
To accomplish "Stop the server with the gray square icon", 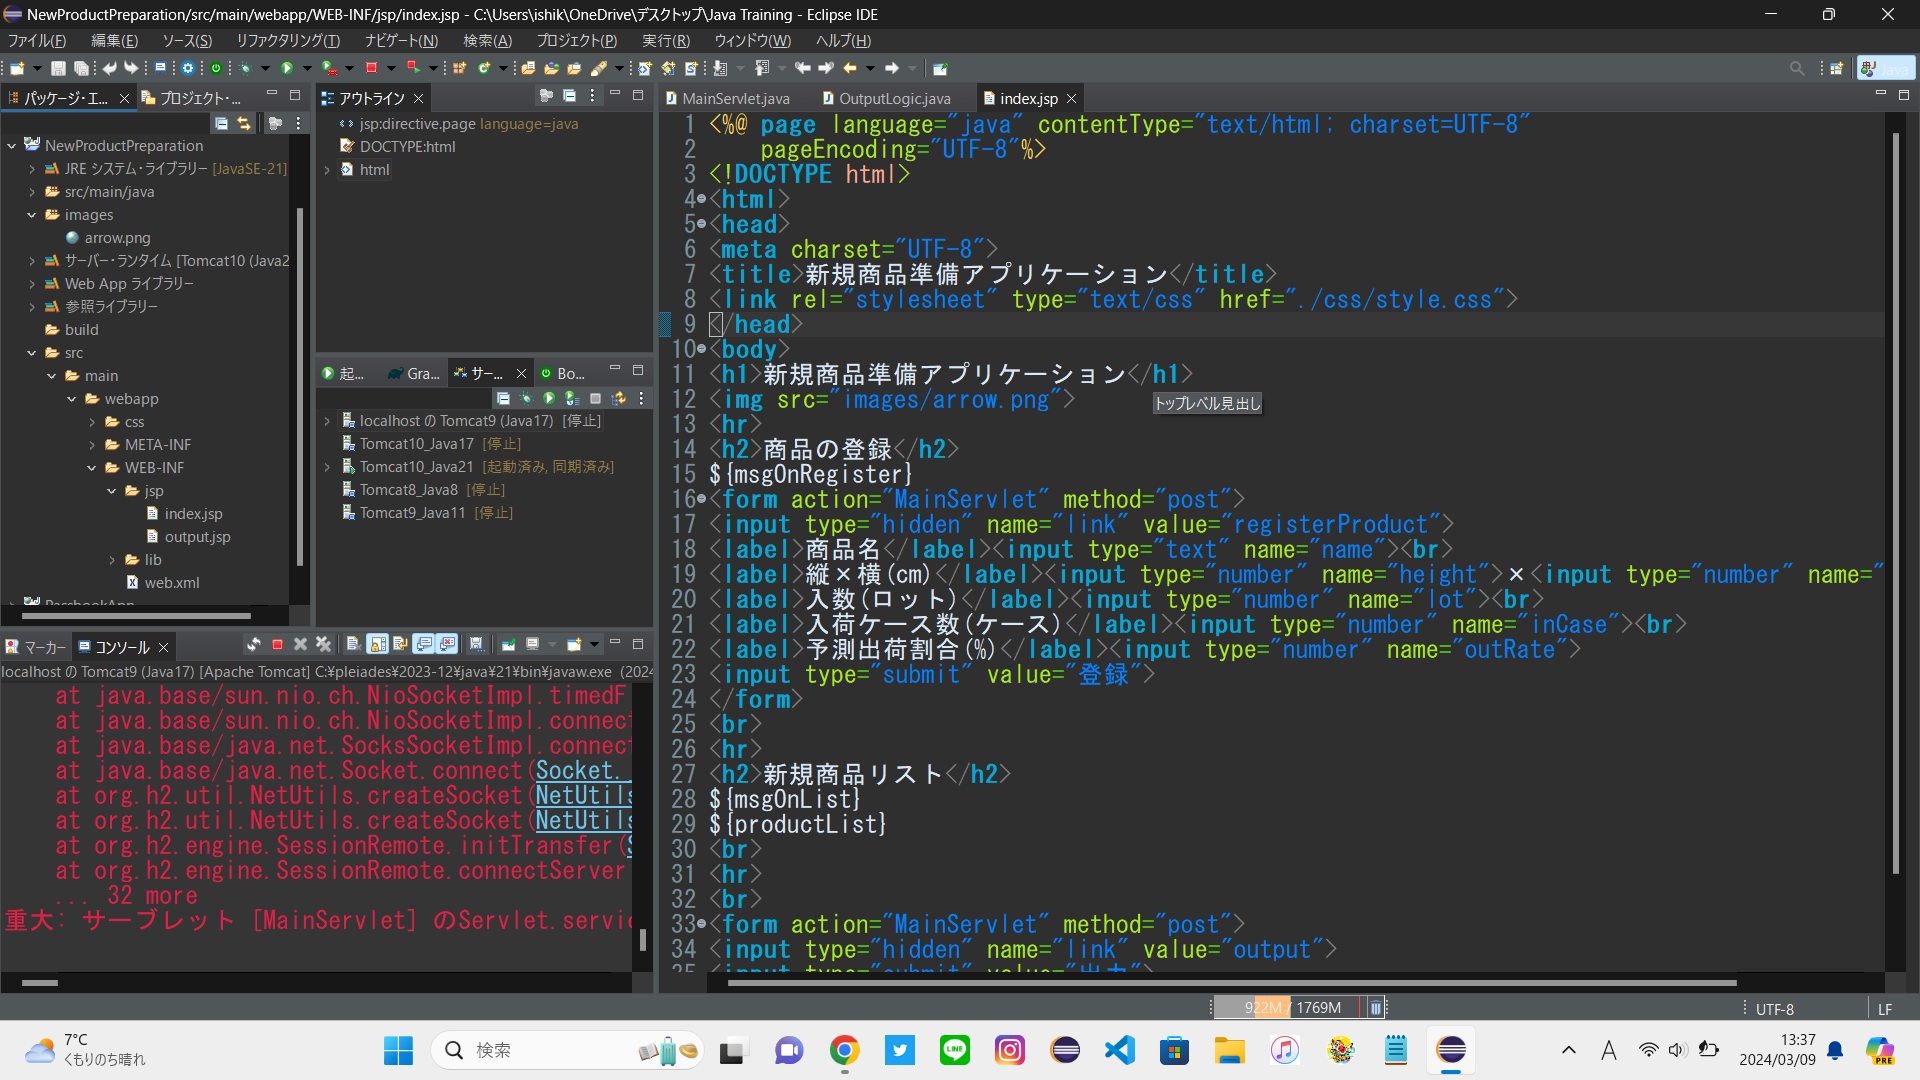I will point(595,399).
